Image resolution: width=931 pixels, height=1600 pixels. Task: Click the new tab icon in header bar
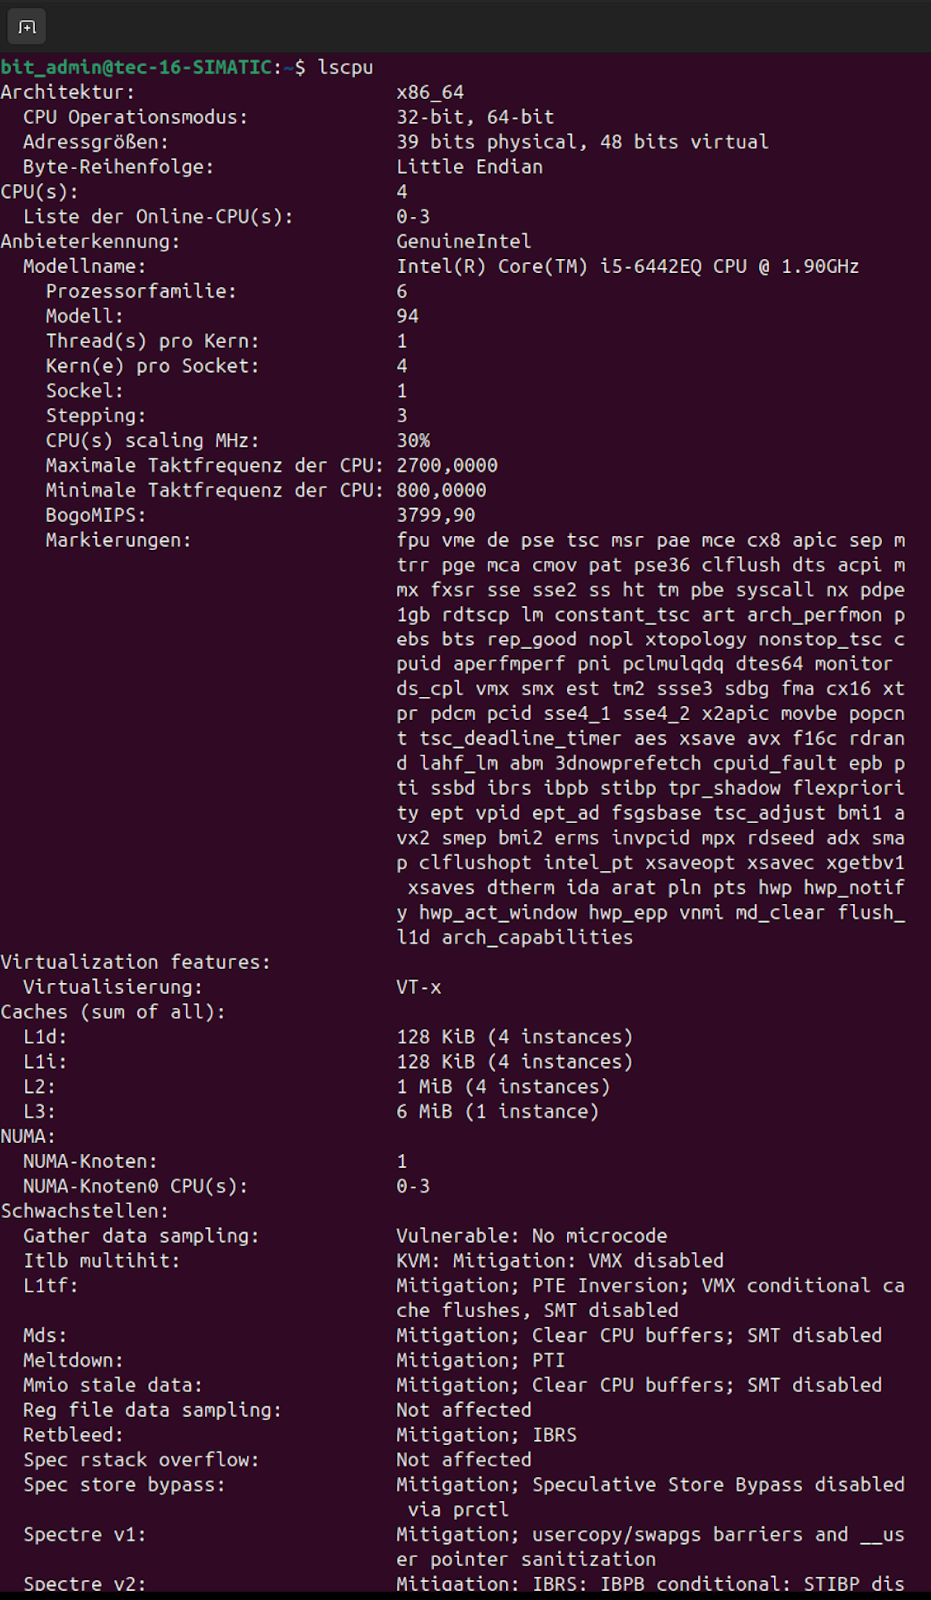tap(27, 27)
